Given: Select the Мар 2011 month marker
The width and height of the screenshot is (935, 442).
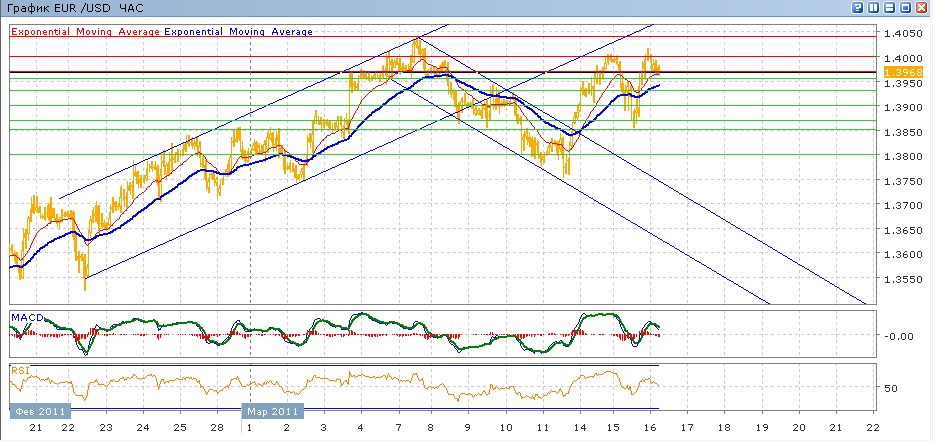Looking at the screenshot, I should tap(272, 410).
